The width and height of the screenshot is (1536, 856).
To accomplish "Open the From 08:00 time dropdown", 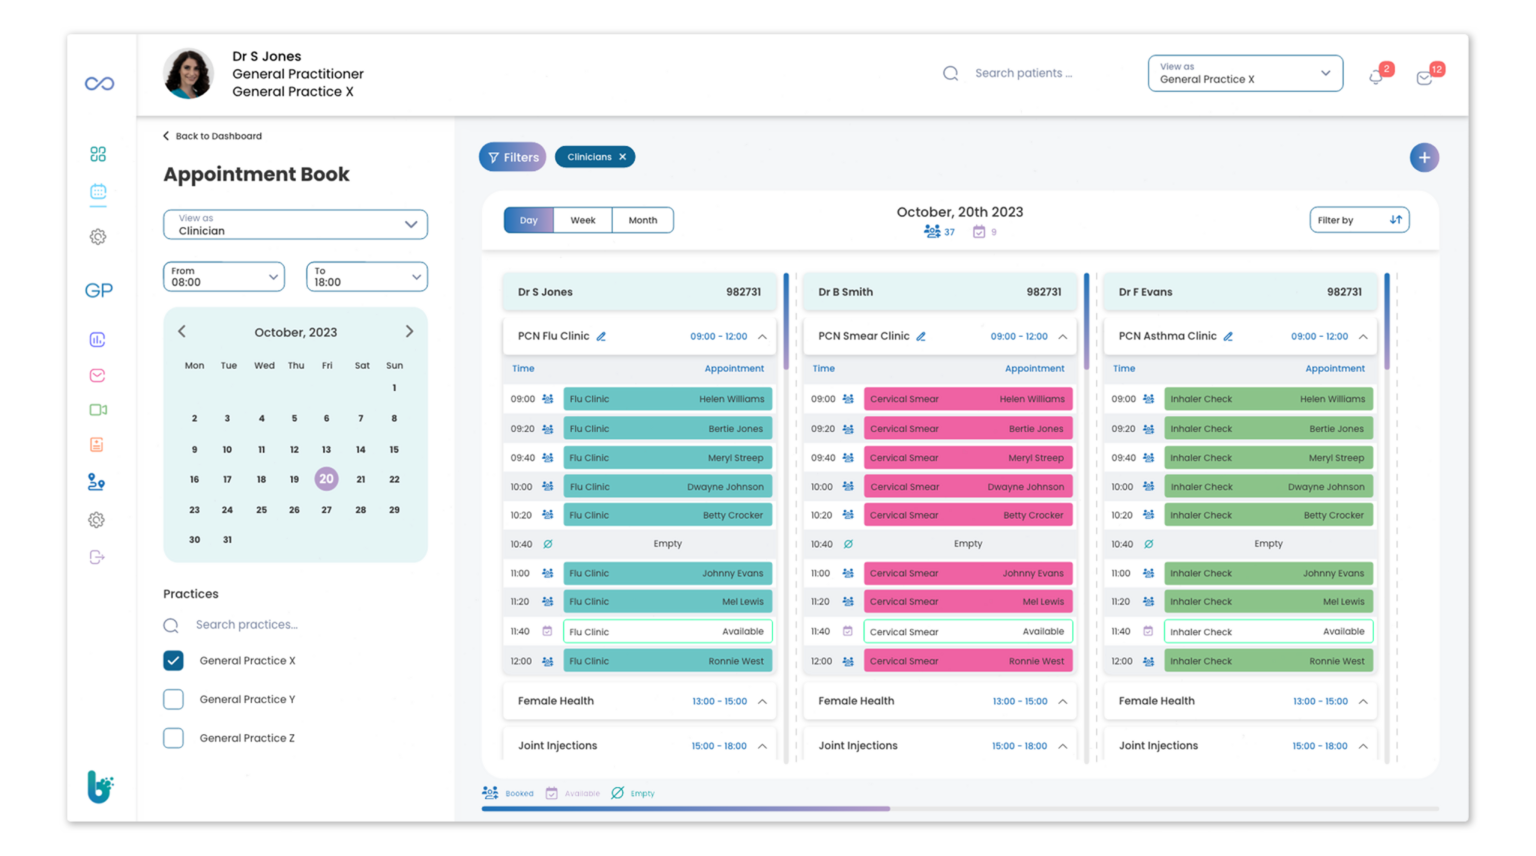I will 223,277.
